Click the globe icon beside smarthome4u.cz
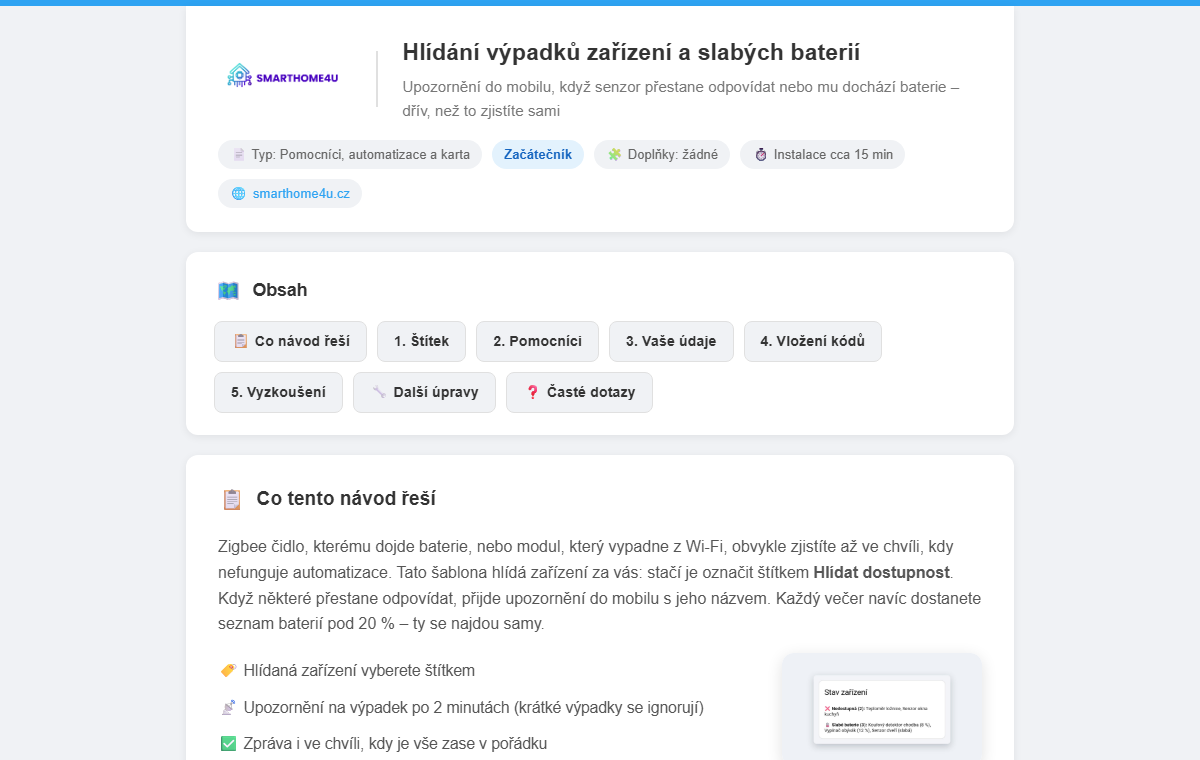 pyautogui.click(x=238, y=194)
